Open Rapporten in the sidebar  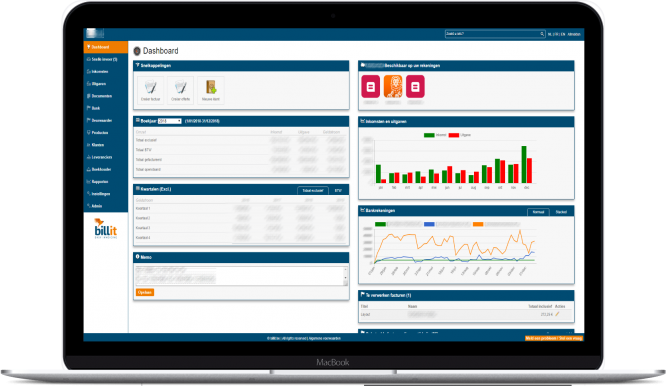pyautogui.click(x=105, y=182)
